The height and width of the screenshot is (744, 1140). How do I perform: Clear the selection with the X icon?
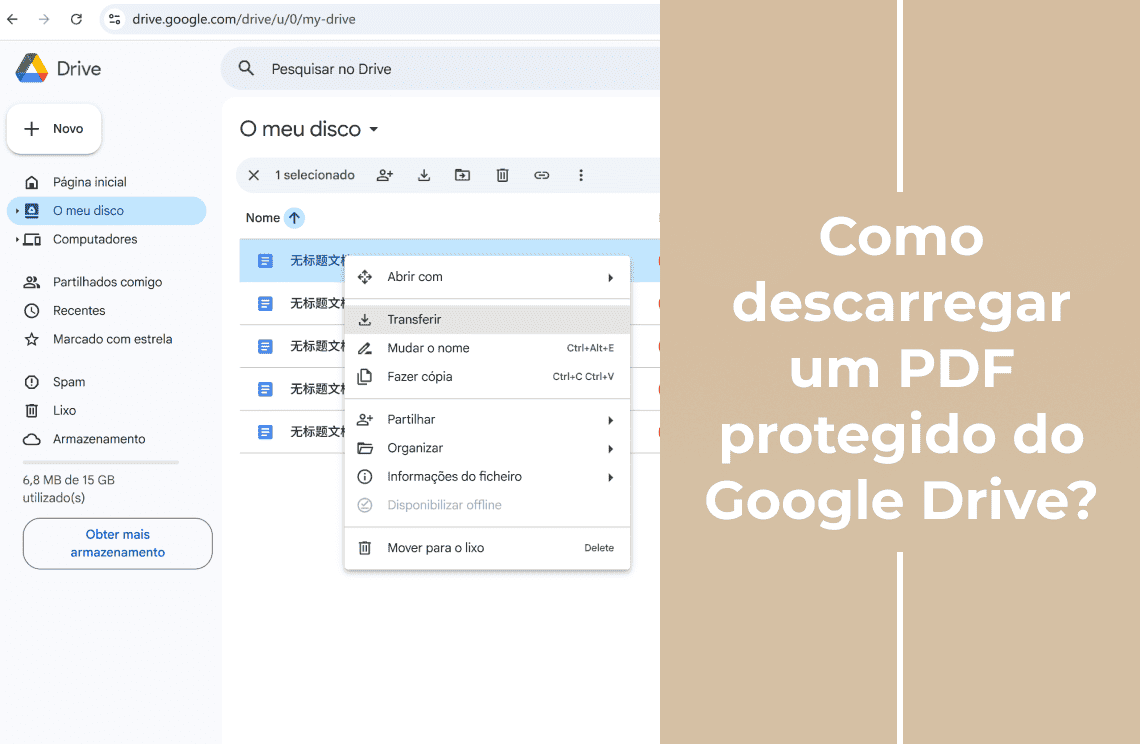pyautogui.click(x=253, y=175)
